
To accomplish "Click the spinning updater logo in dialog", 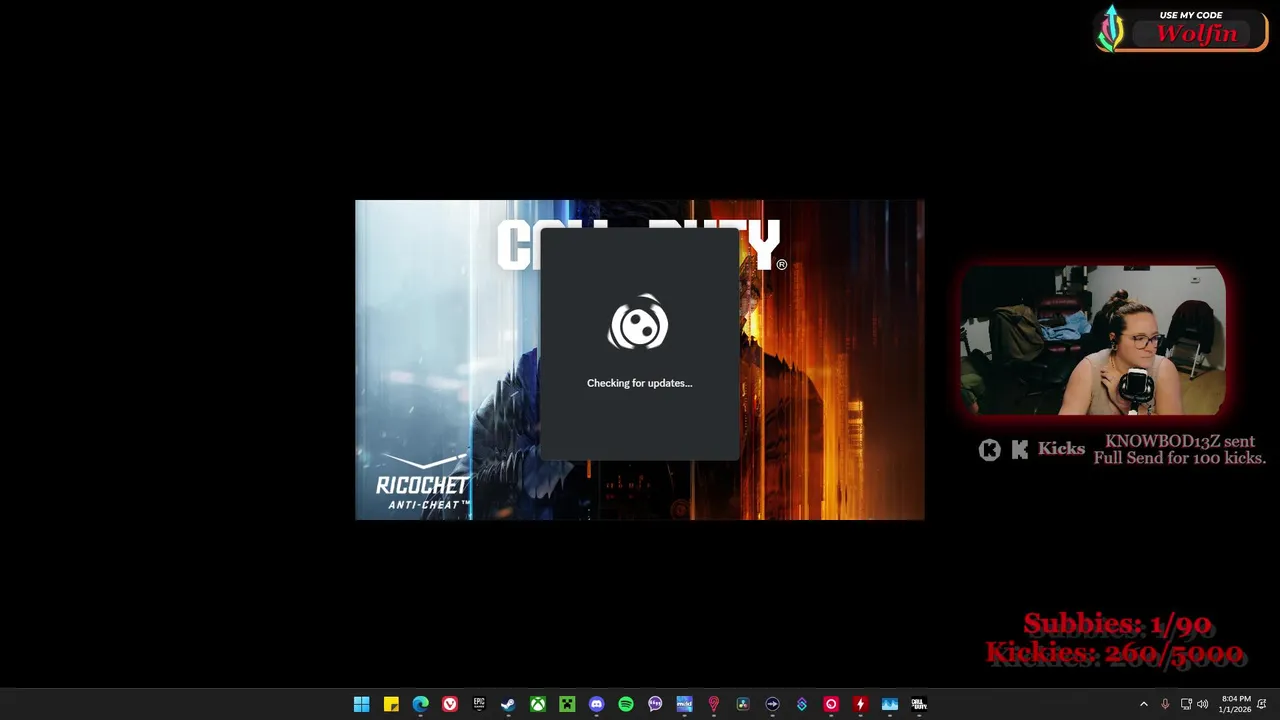I will (x=638, y=322).
